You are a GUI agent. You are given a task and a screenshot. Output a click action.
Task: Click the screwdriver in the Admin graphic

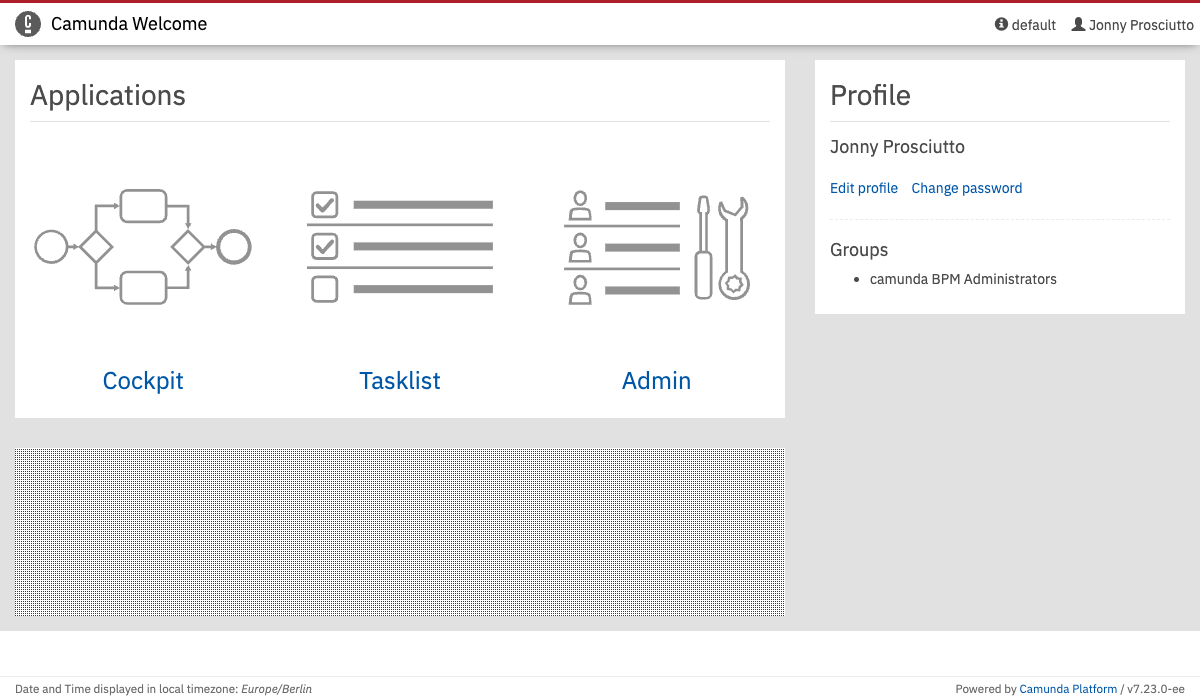(704, 247)
